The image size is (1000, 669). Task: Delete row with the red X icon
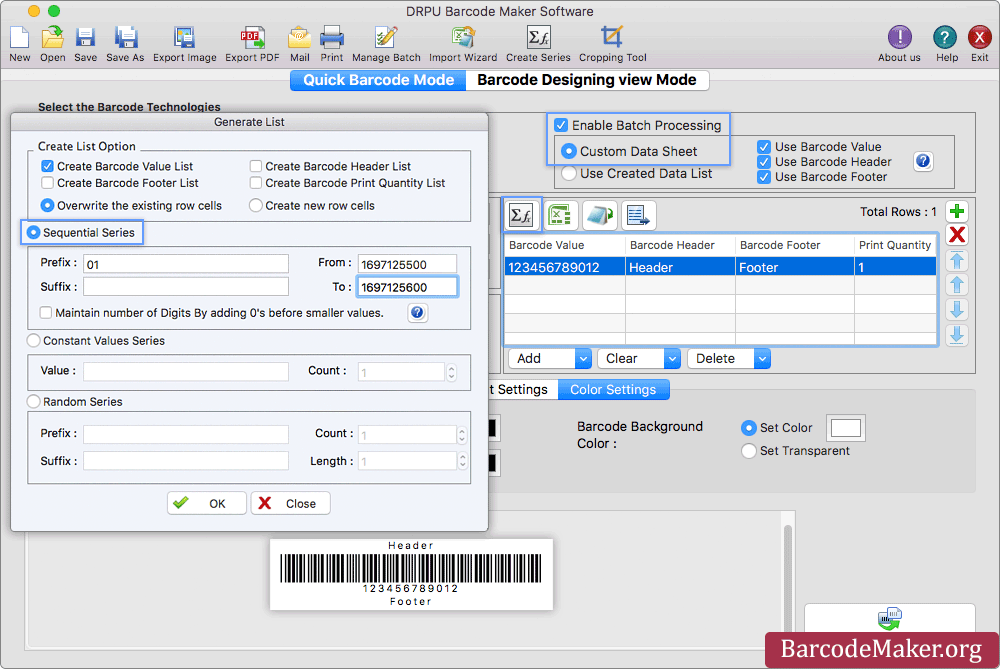pos(957,235)
